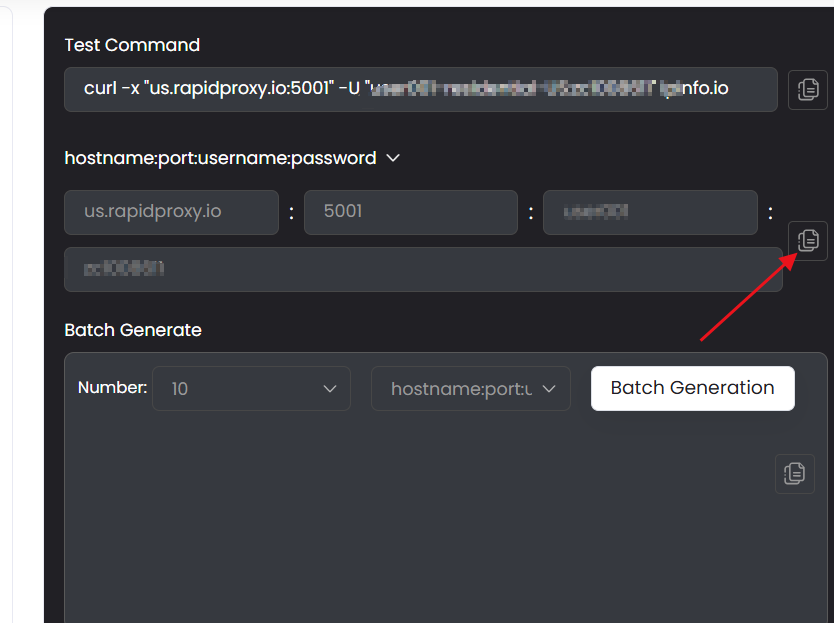Viewport: 834px width, 623px height.
Task: Copy the hostname:port:username:password credentials
Action: tap(808, 240)
